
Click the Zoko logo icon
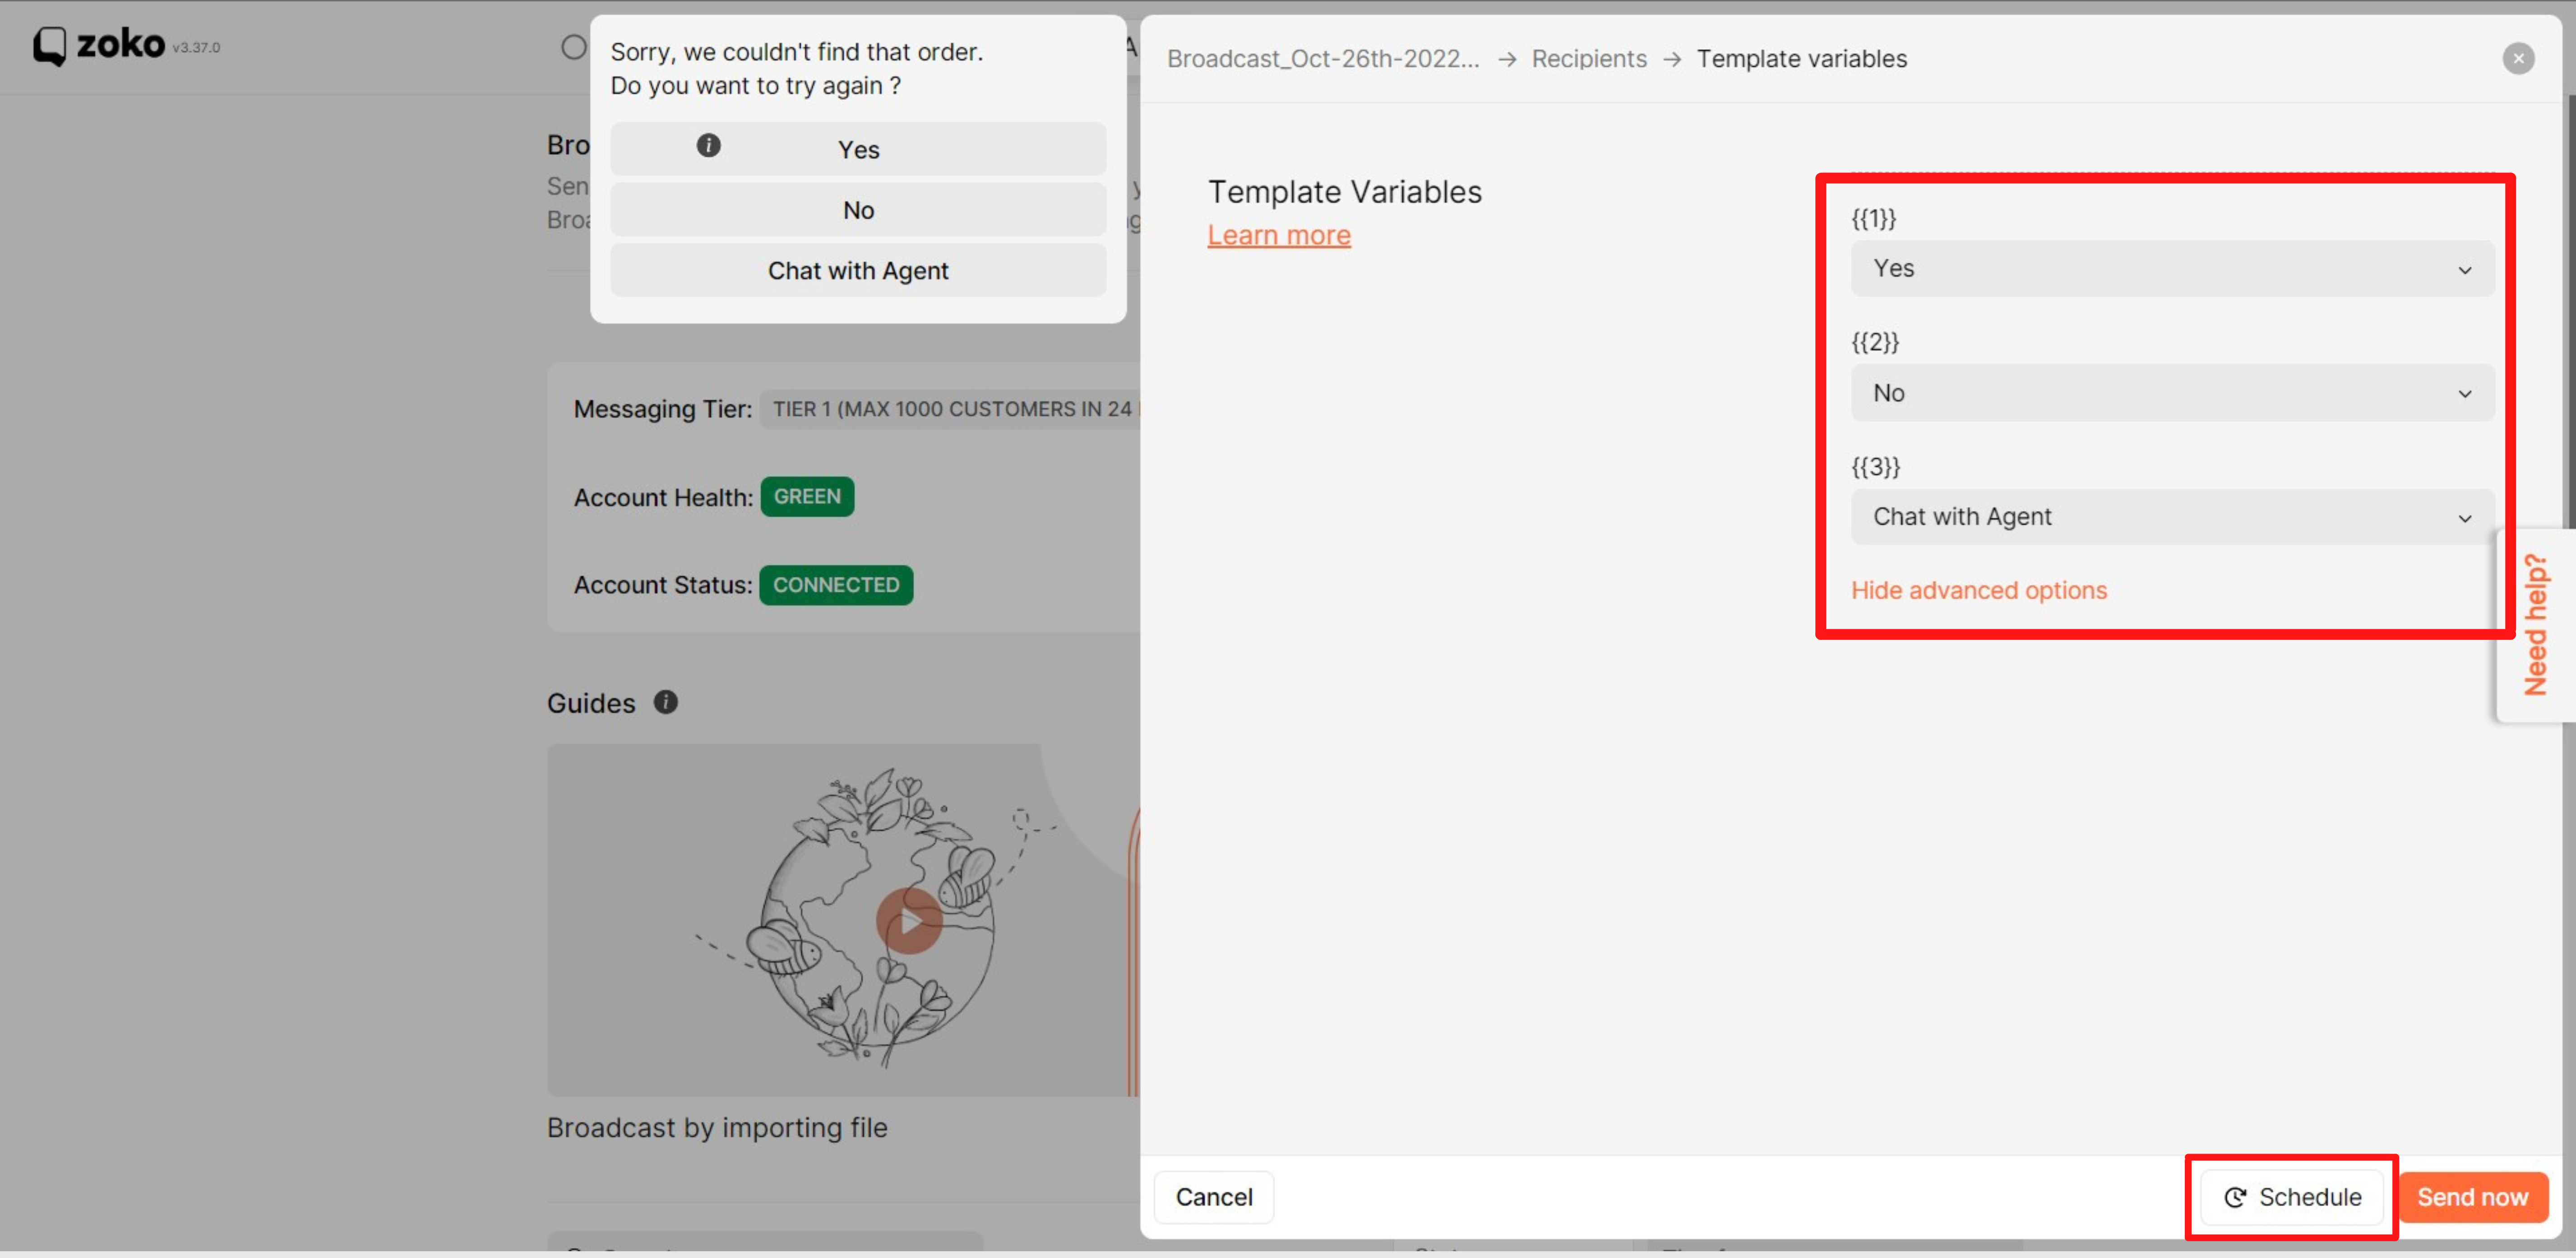click(x=50, y=45)
